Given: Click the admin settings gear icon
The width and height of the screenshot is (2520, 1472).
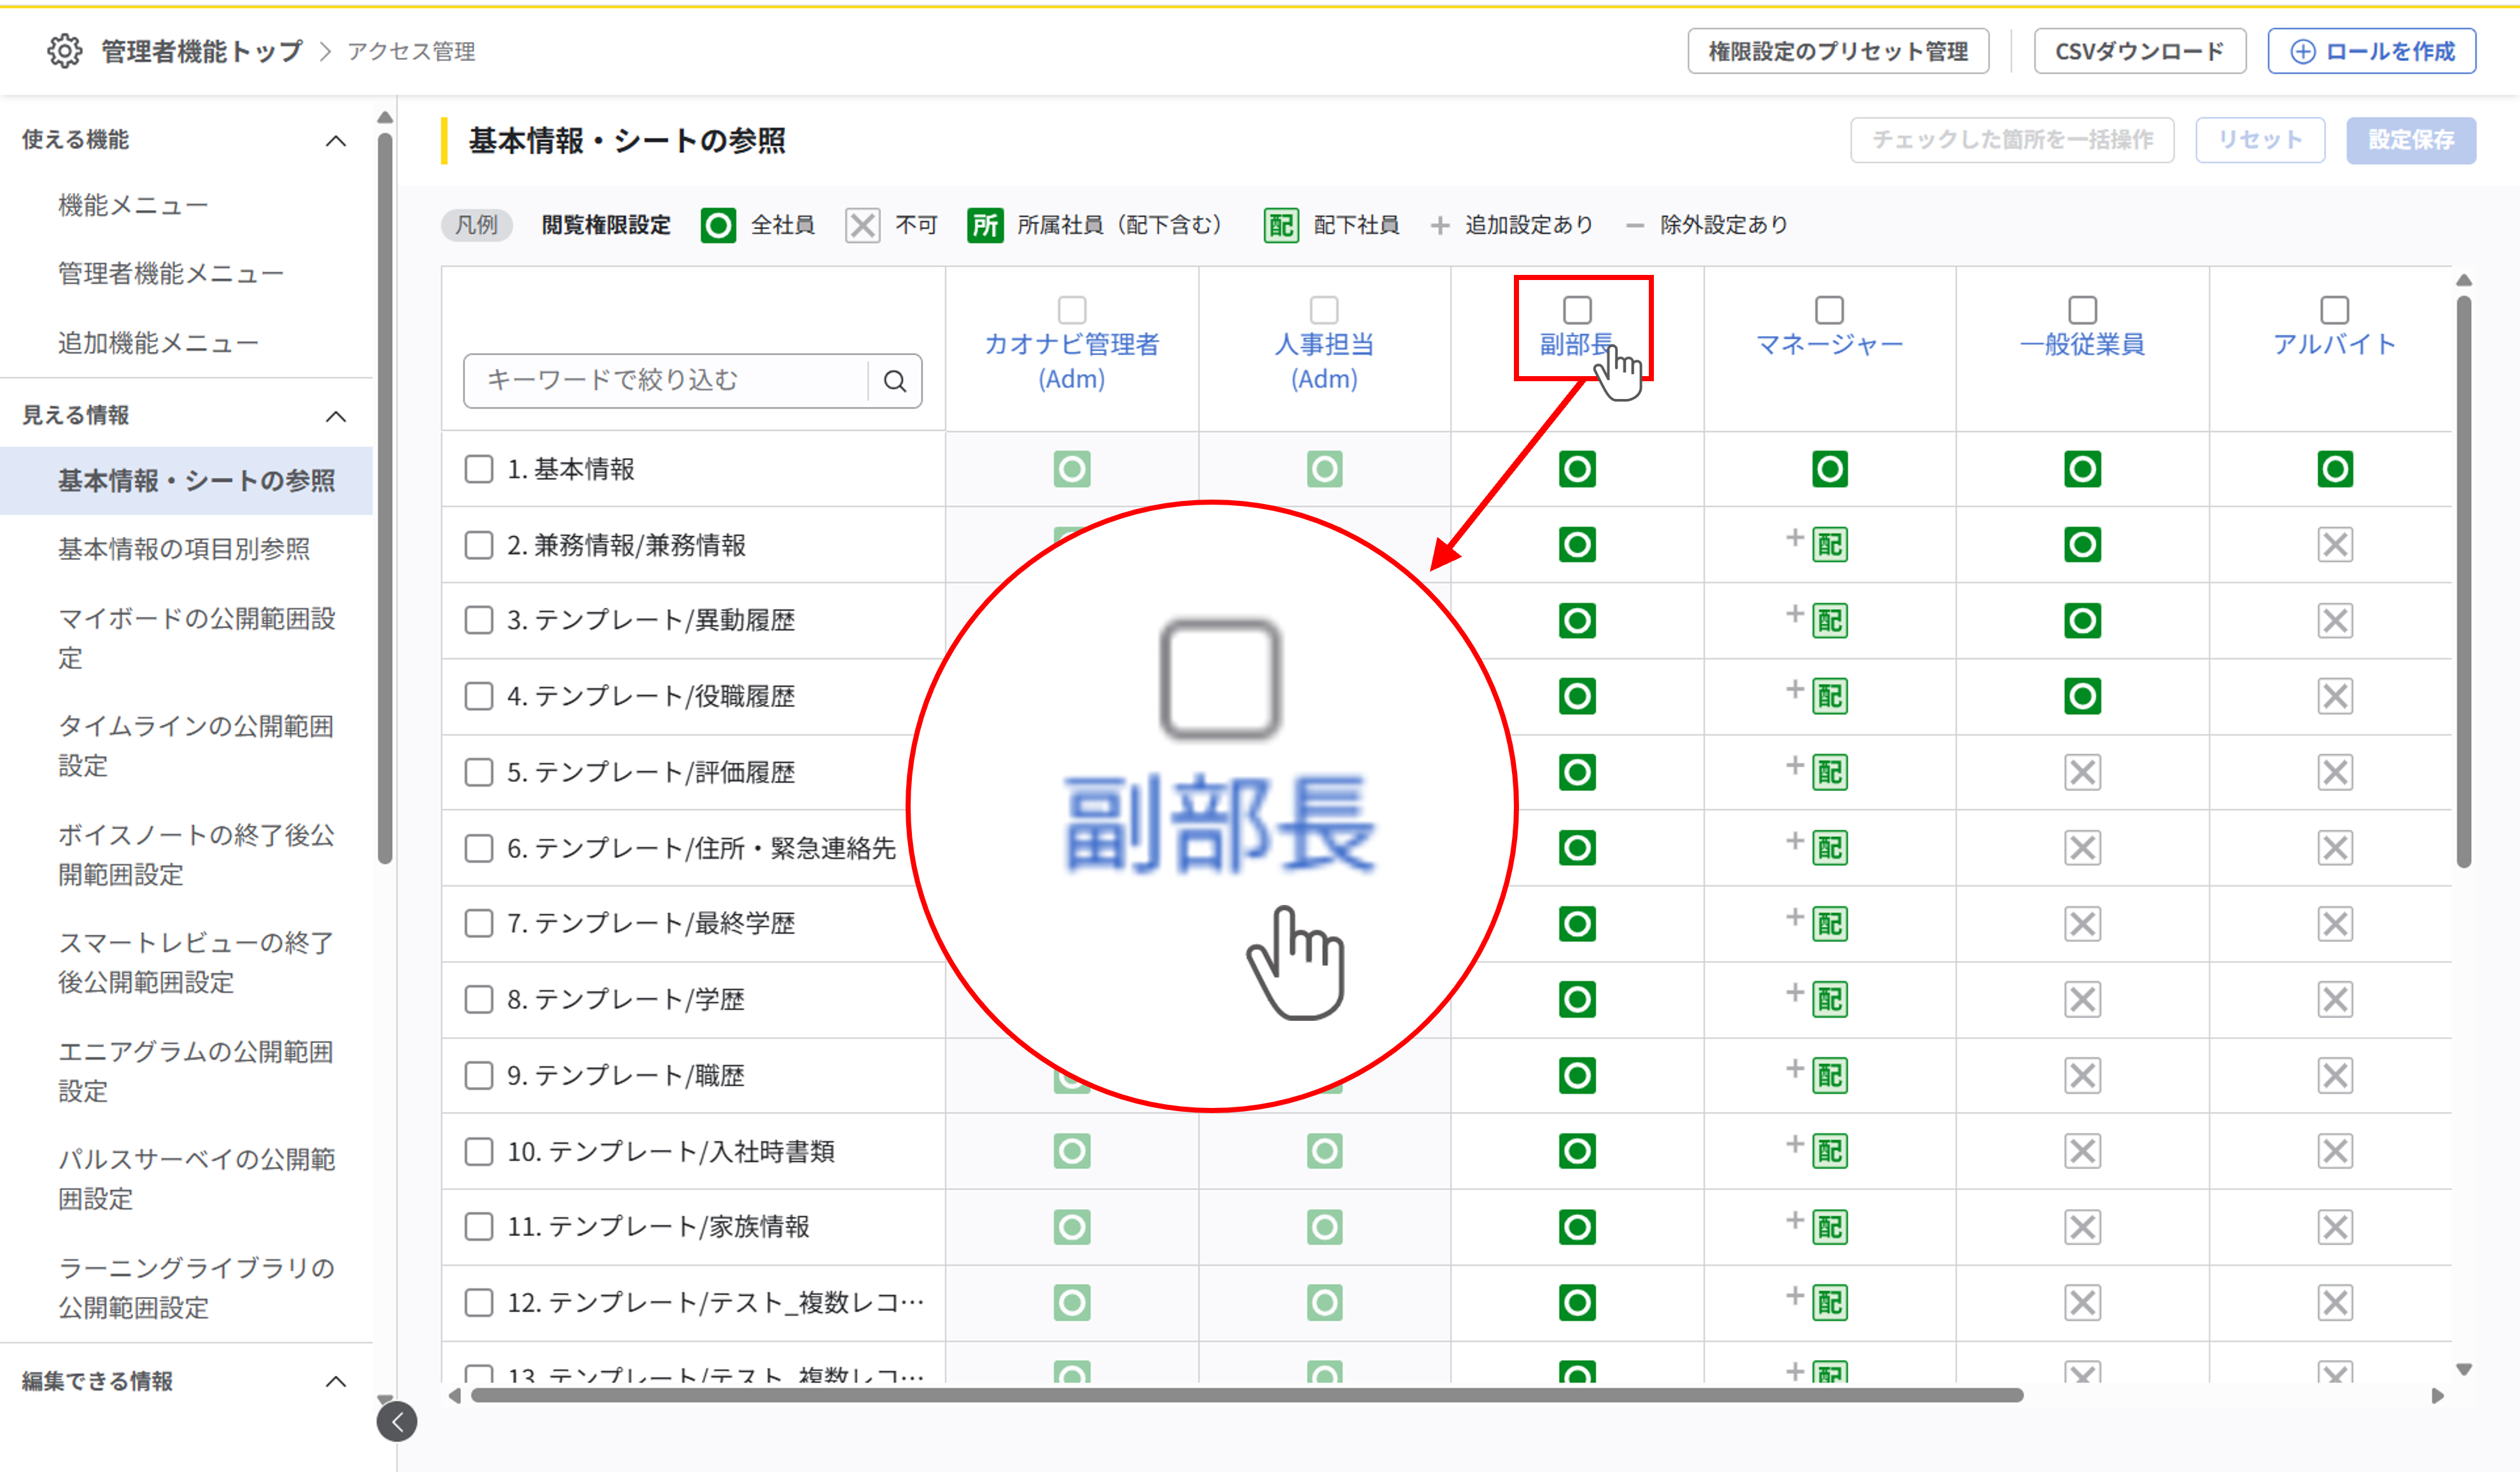Looking at the screenshot, I should (65, 51).
